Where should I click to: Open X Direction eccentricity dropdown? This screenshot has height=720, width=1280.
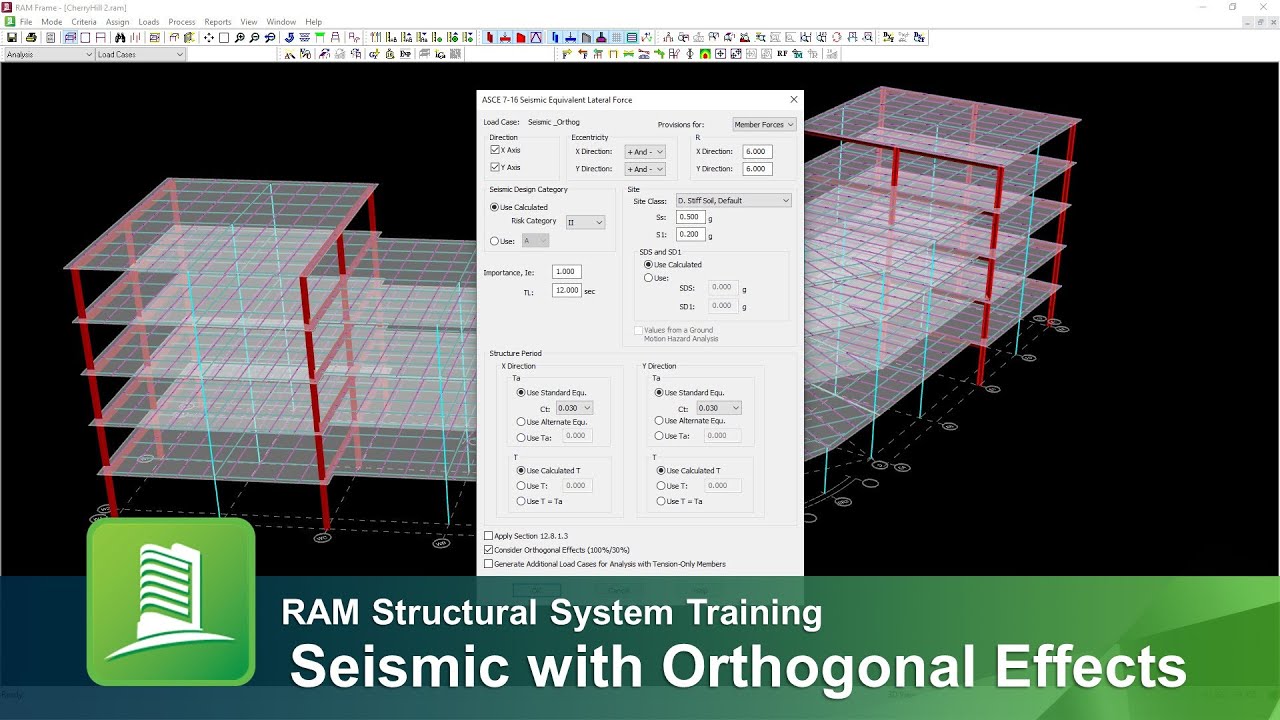point(645,152)
